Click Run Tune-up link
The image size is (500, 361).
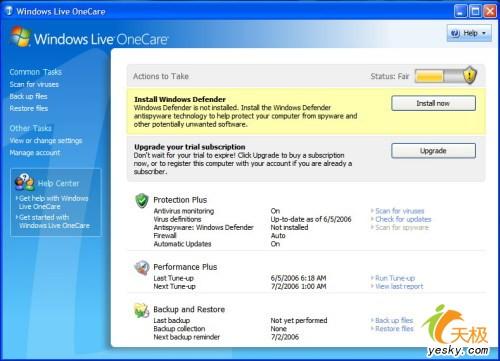pyautogui.click(x=395, y=278)
